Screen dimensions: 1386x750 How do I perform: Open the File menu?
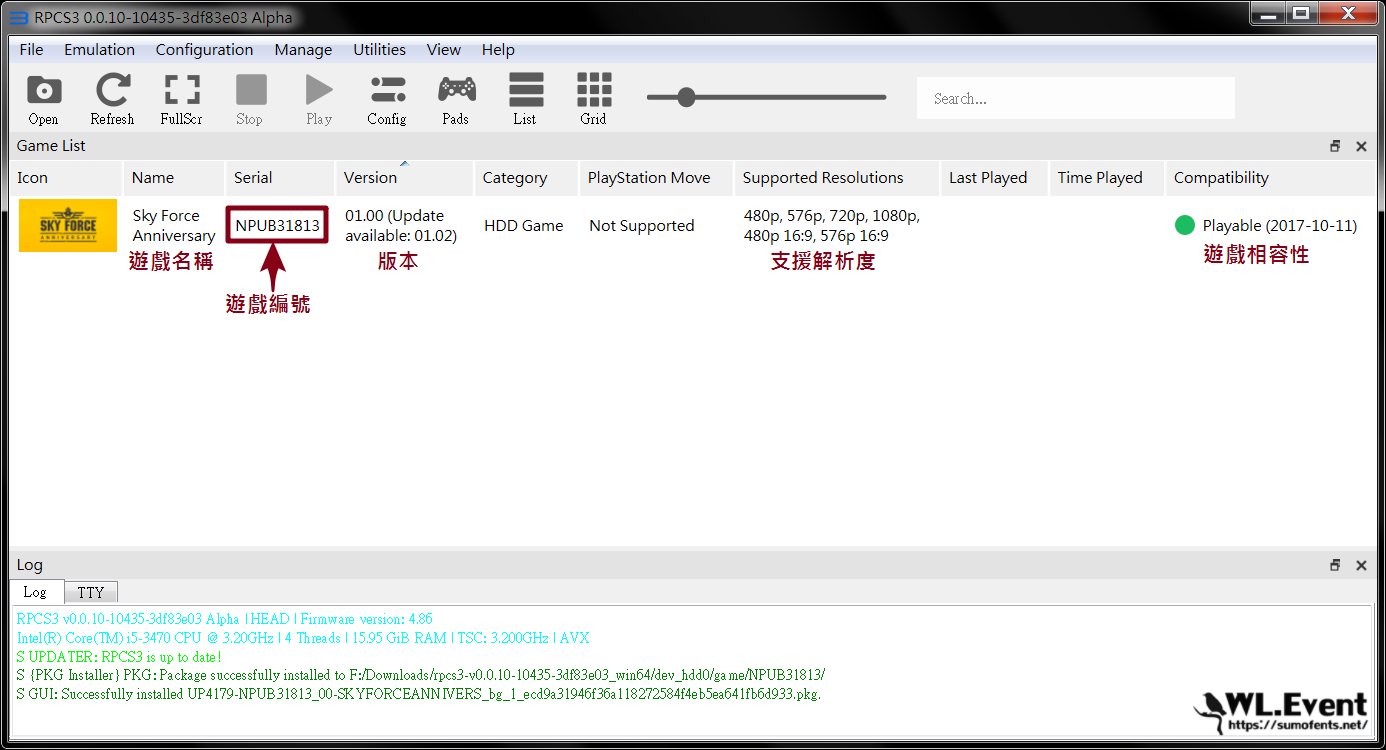[x=31, y=49]
